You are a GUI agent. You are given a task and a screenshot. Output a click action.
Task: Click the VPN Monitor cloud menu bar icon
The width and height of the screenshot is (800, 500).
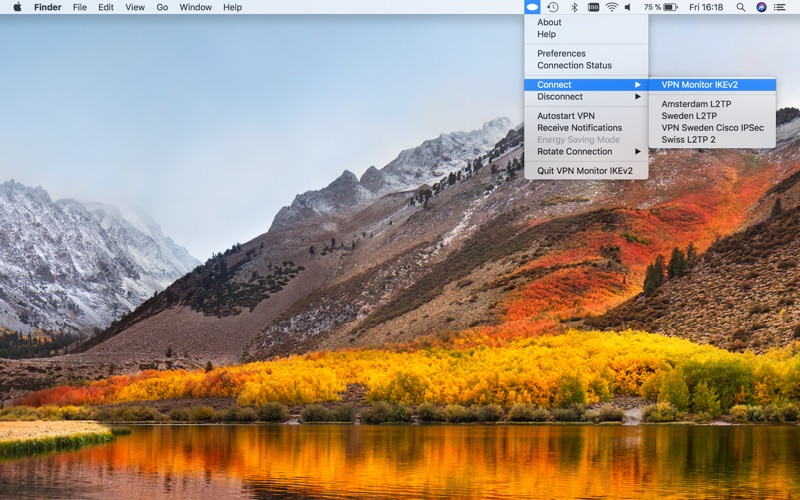click(x=532, y=7)
